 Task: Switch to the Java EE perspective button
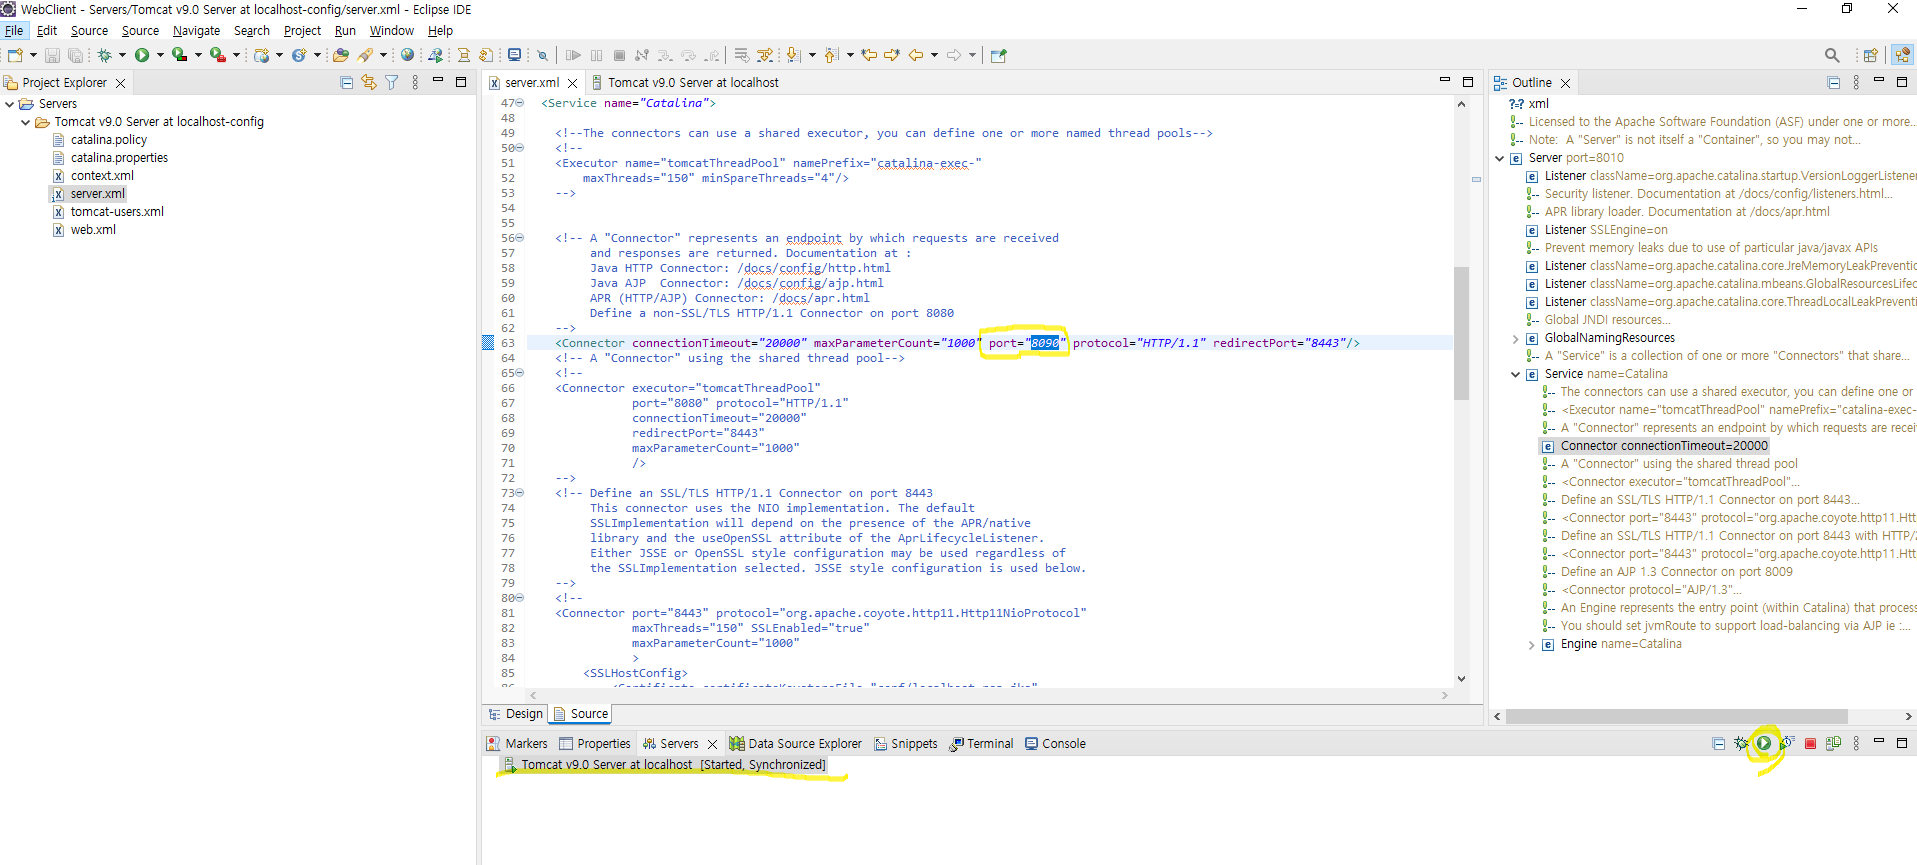(x=1902, y=55)
